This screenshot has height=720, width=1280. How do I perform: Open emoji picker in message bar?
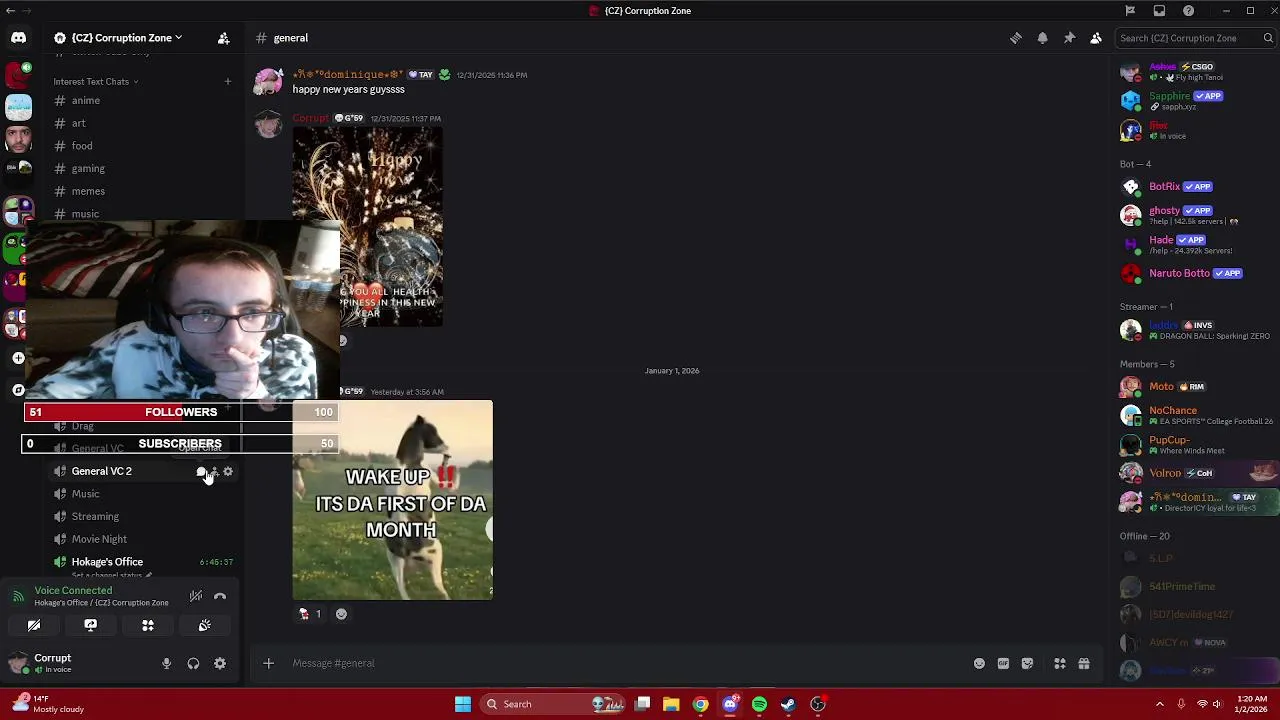coord(979,663)
